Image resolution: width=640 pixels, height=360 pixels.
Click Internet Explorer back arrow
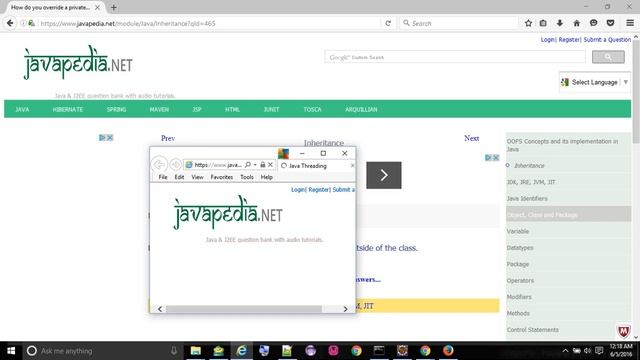[159, 164]
